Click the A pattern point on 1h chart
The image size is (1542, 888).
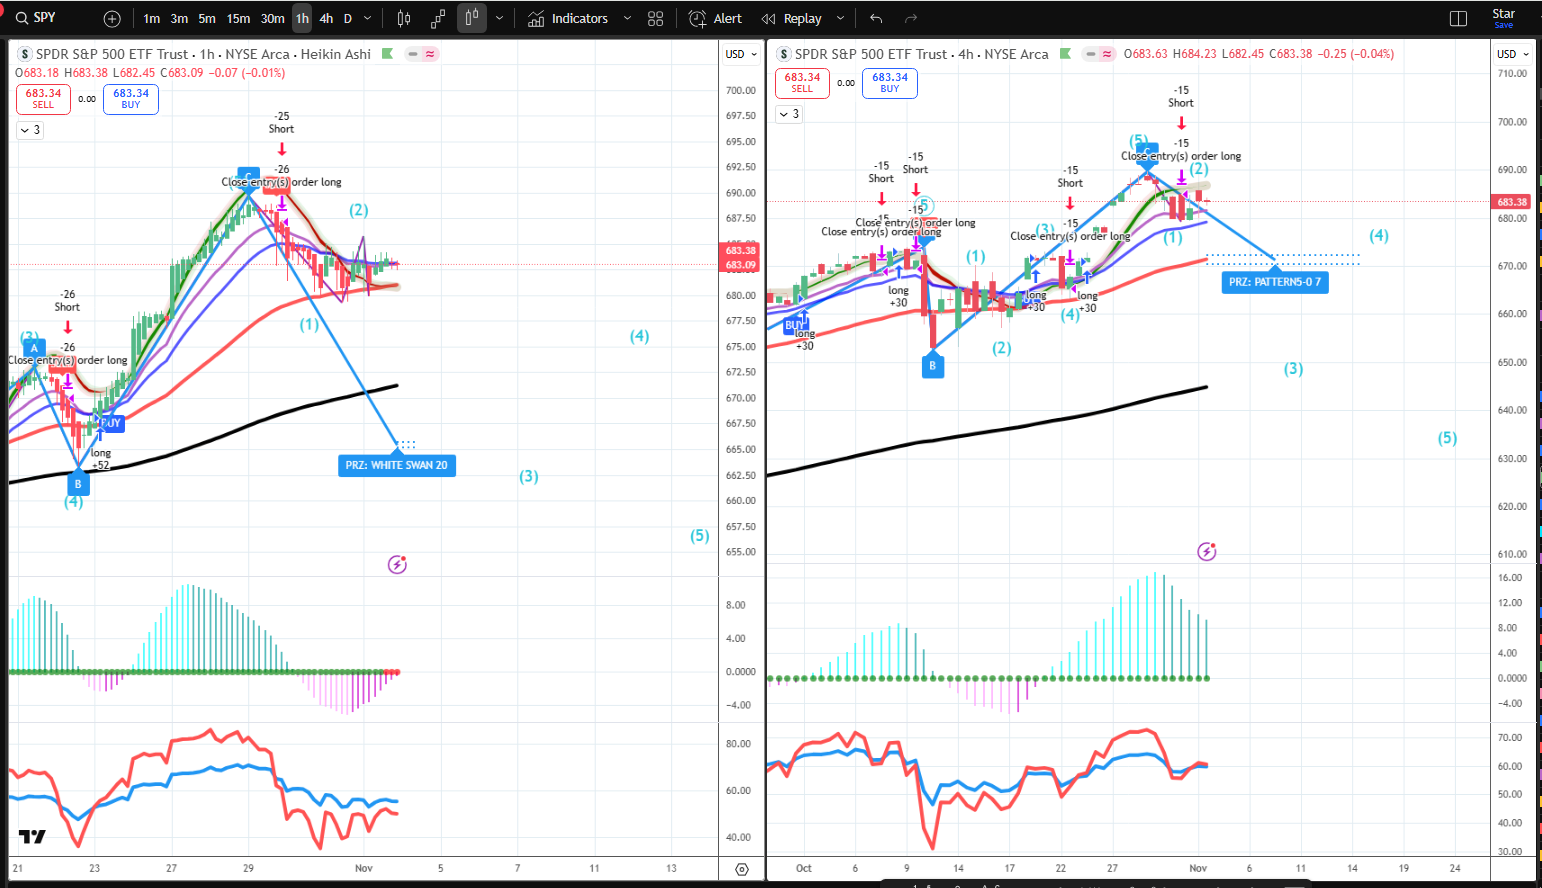[34, 348]
